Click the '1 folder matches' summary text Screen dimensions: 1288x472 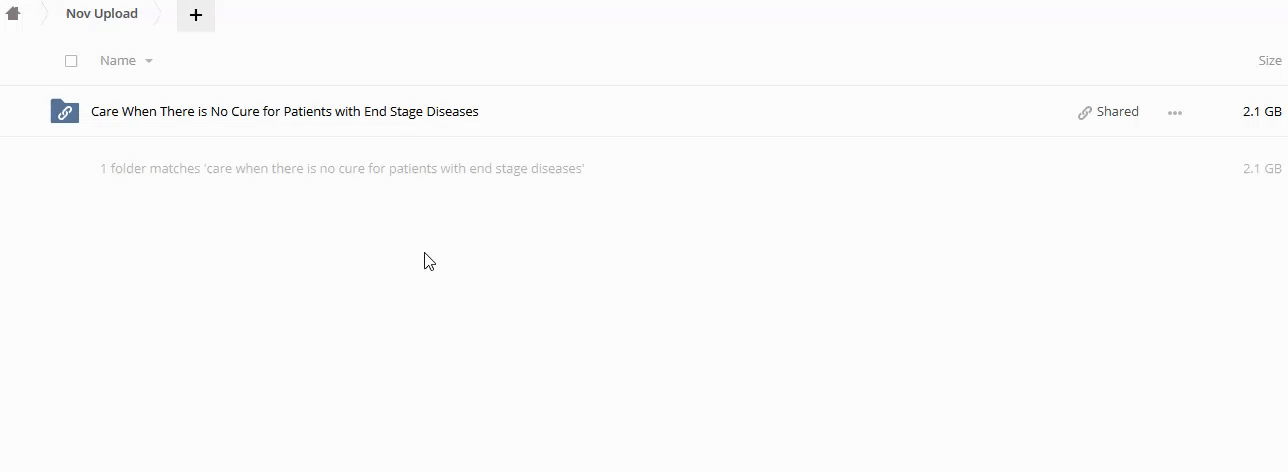pyautogui.click(x=342, y=169)
